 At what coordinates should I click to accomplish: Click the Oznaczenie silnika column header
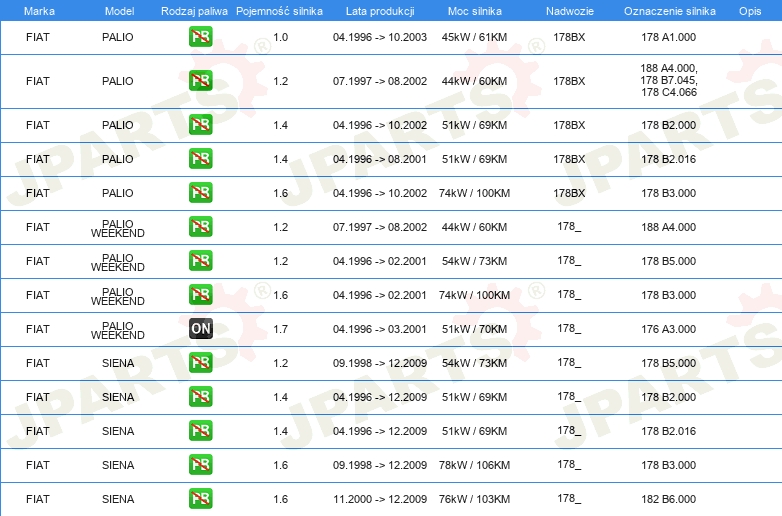[669, 11]
